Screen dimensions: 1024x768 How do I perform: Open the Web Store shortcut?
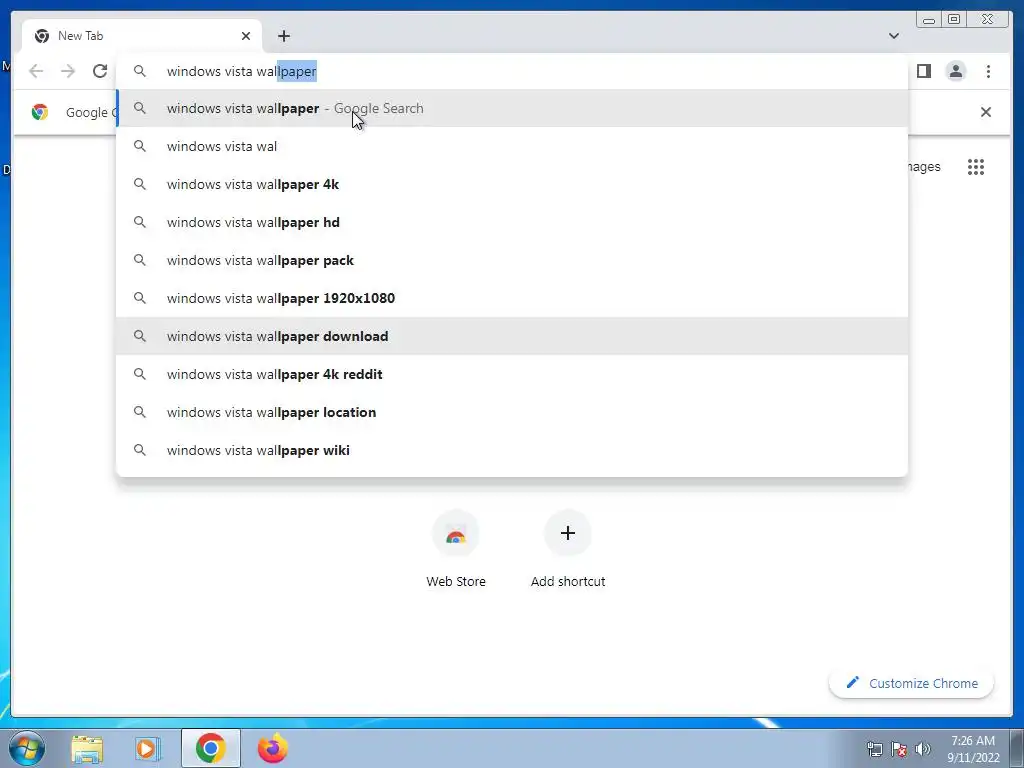click(456, 550)
